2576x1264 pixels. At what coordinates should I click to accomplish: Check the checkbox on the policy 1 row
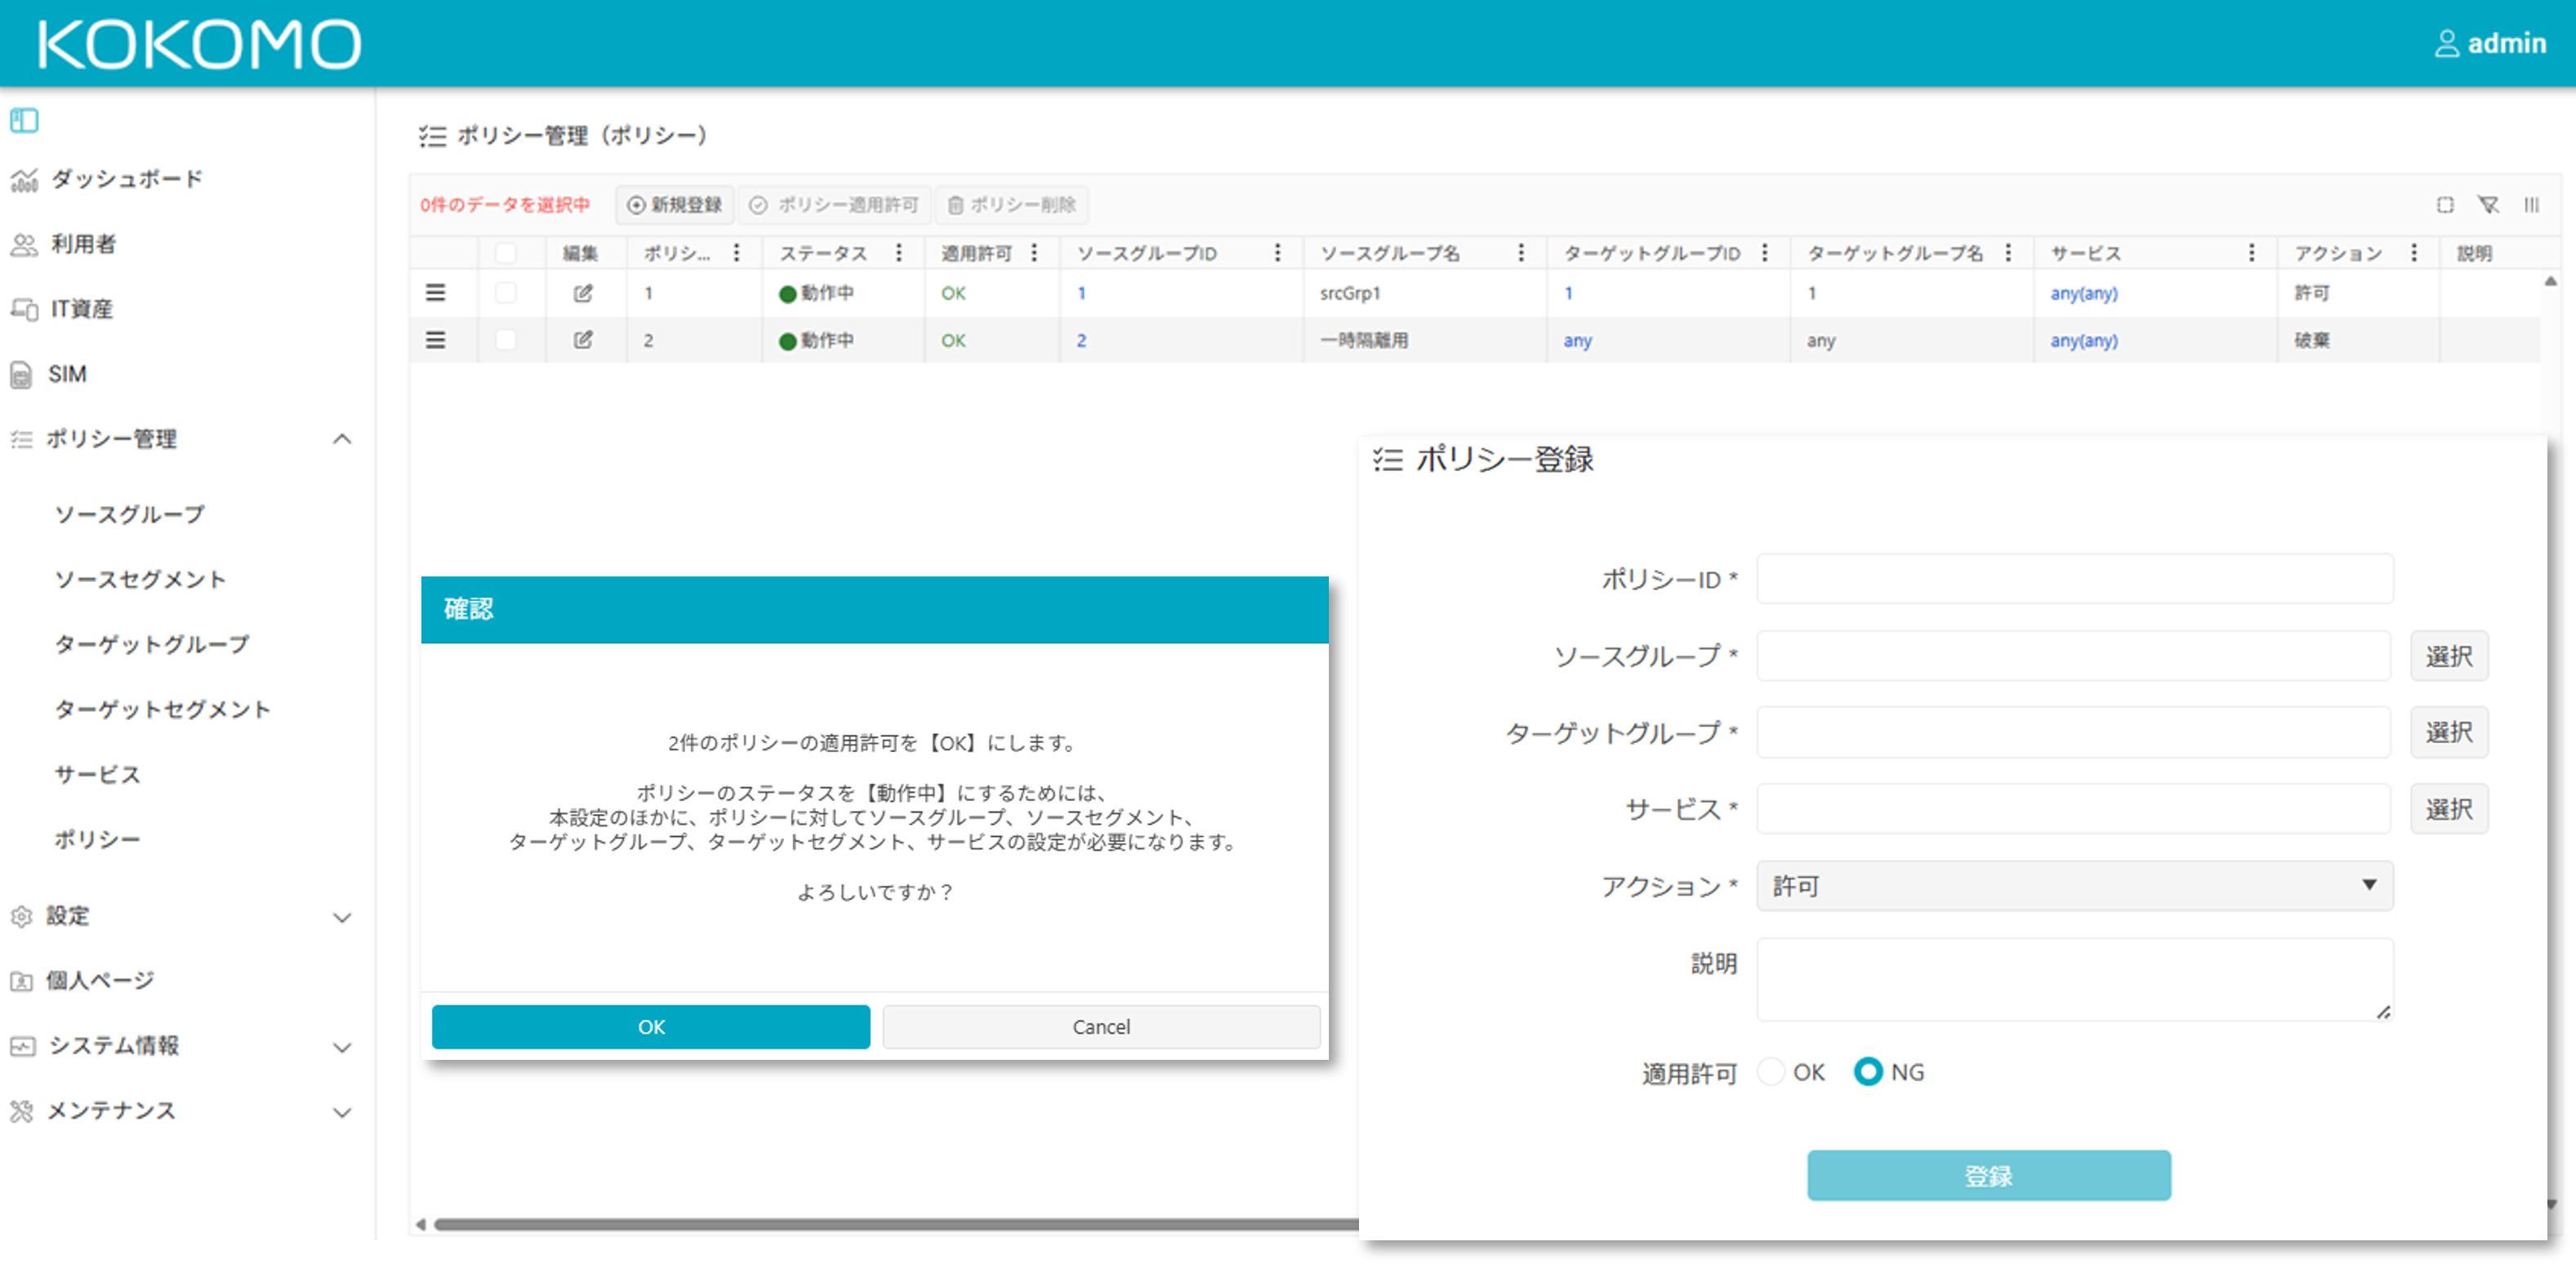(507, 293)
